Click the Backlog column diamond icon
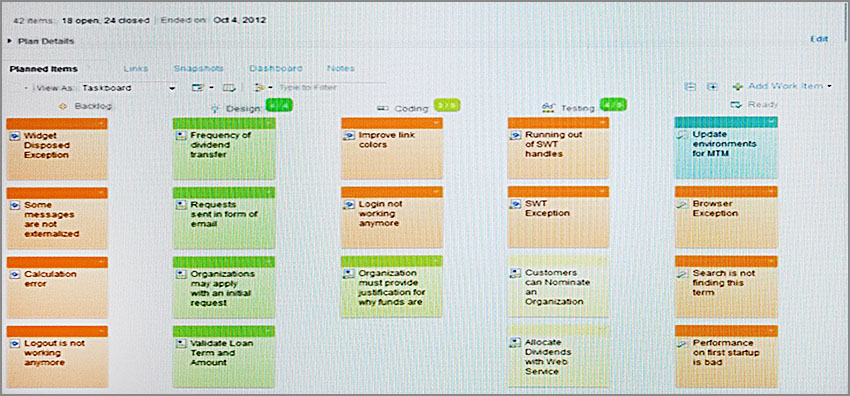Viewport: 850px width, 396px height. (63, 107)
